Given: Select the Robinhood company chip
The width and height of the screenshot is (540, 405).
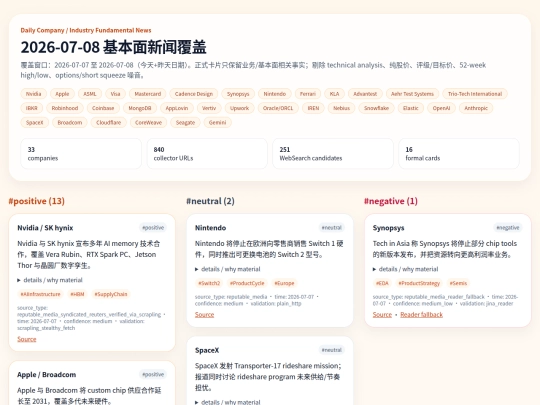Looking at the screenshot, I should [65, 108].
